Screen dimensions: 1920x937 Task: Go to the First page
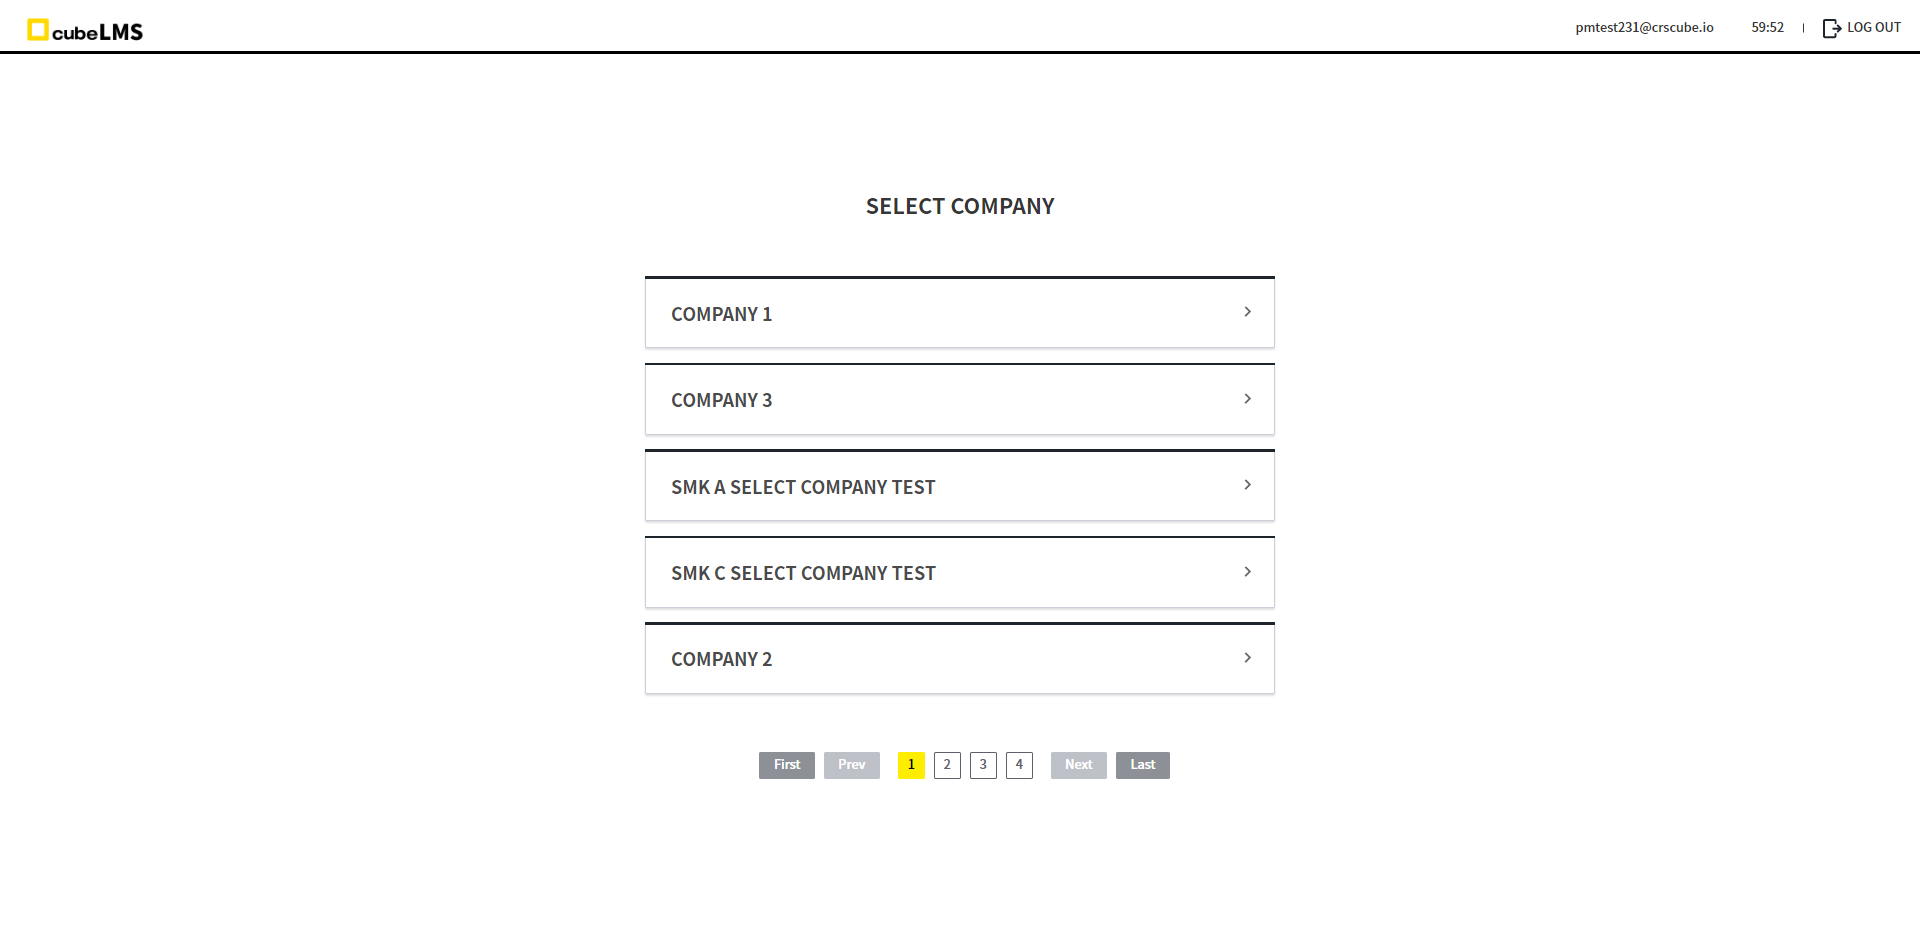point(787,765)
